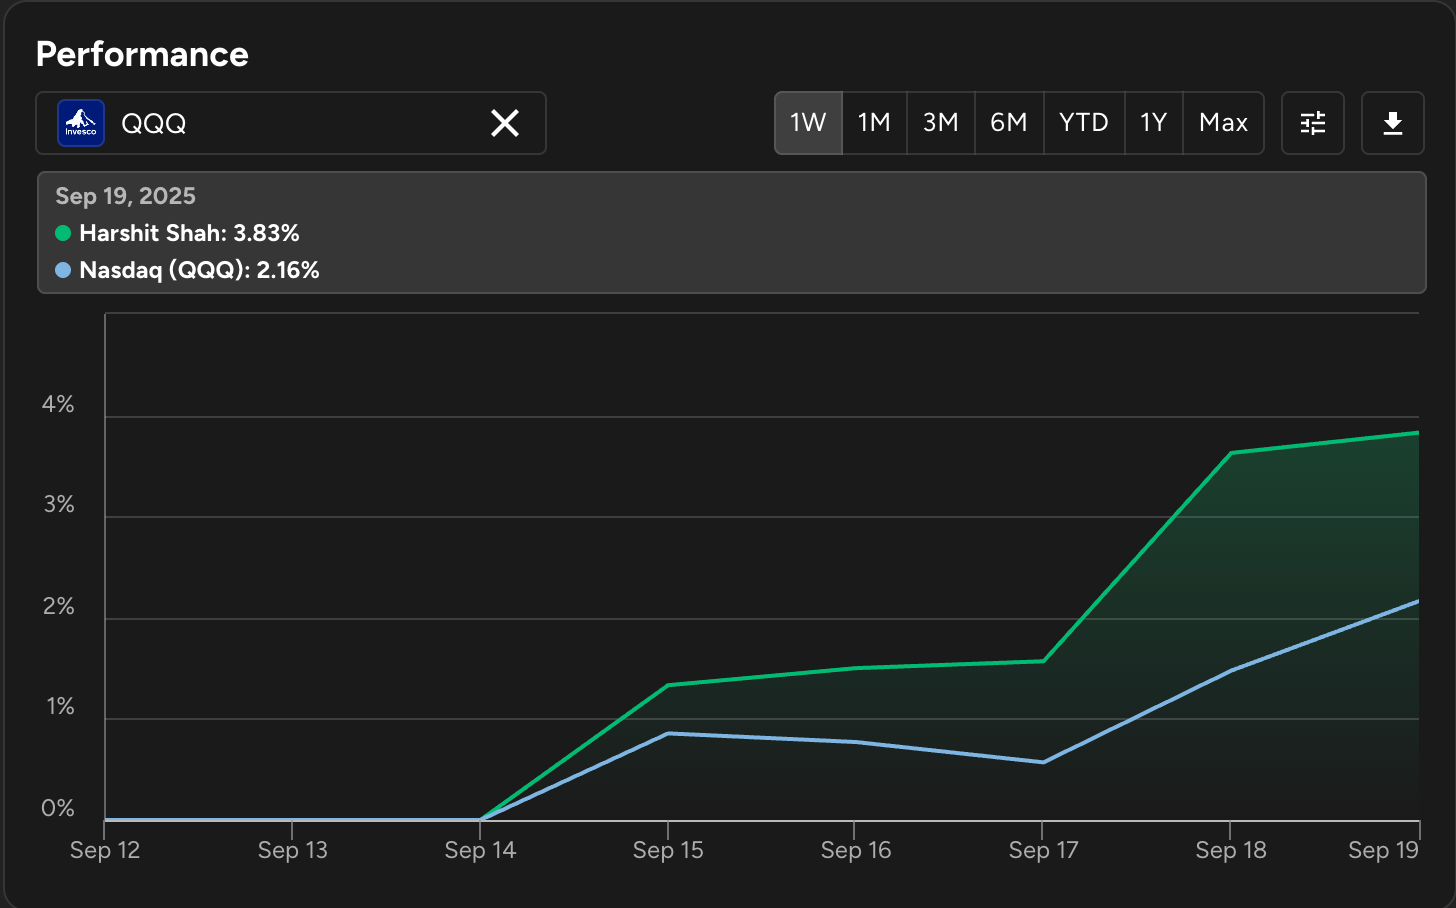Click the Invesco QQQ logo
Screen dimensions: 1456x908
(81, 123)
